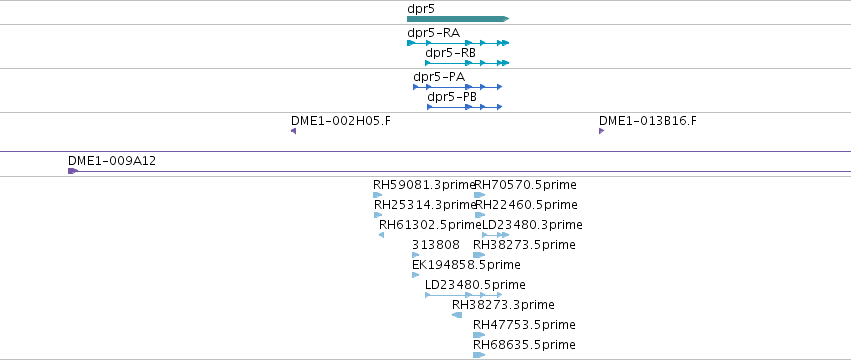Click the RH70570.5prime label
The height and width of the screenshot is (360, 851).
[525, 185]
